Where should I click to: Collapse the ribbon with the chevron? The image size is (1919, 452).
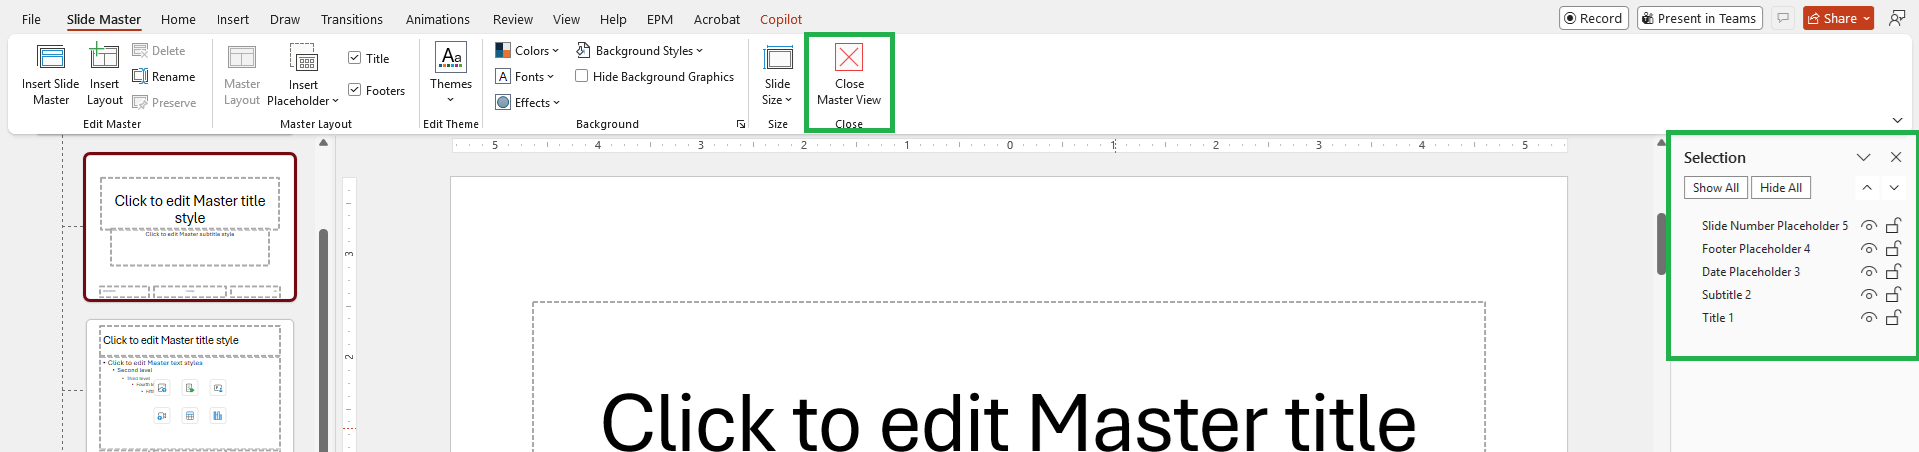coord(1897,120)
